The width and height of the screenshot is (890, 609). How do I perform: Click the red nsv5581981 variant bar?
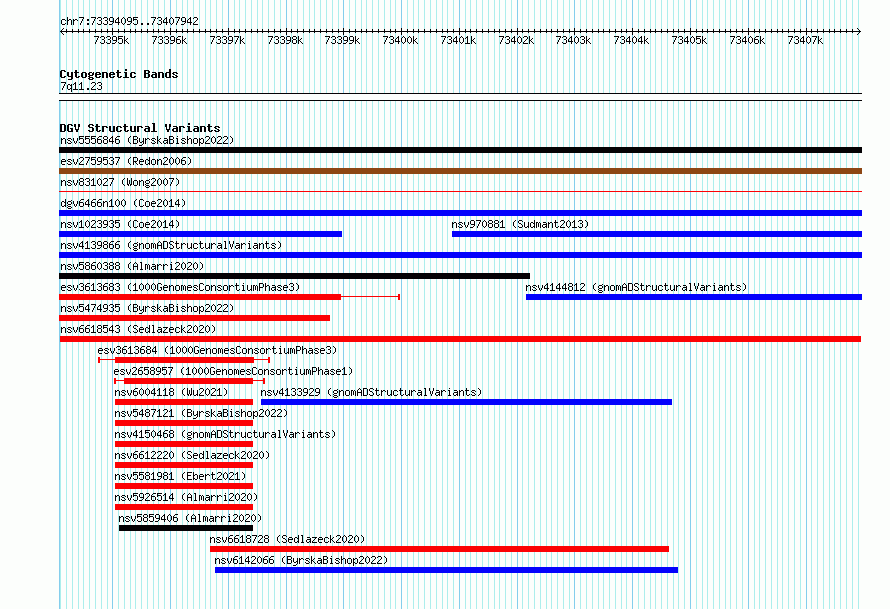coord(184,486)
